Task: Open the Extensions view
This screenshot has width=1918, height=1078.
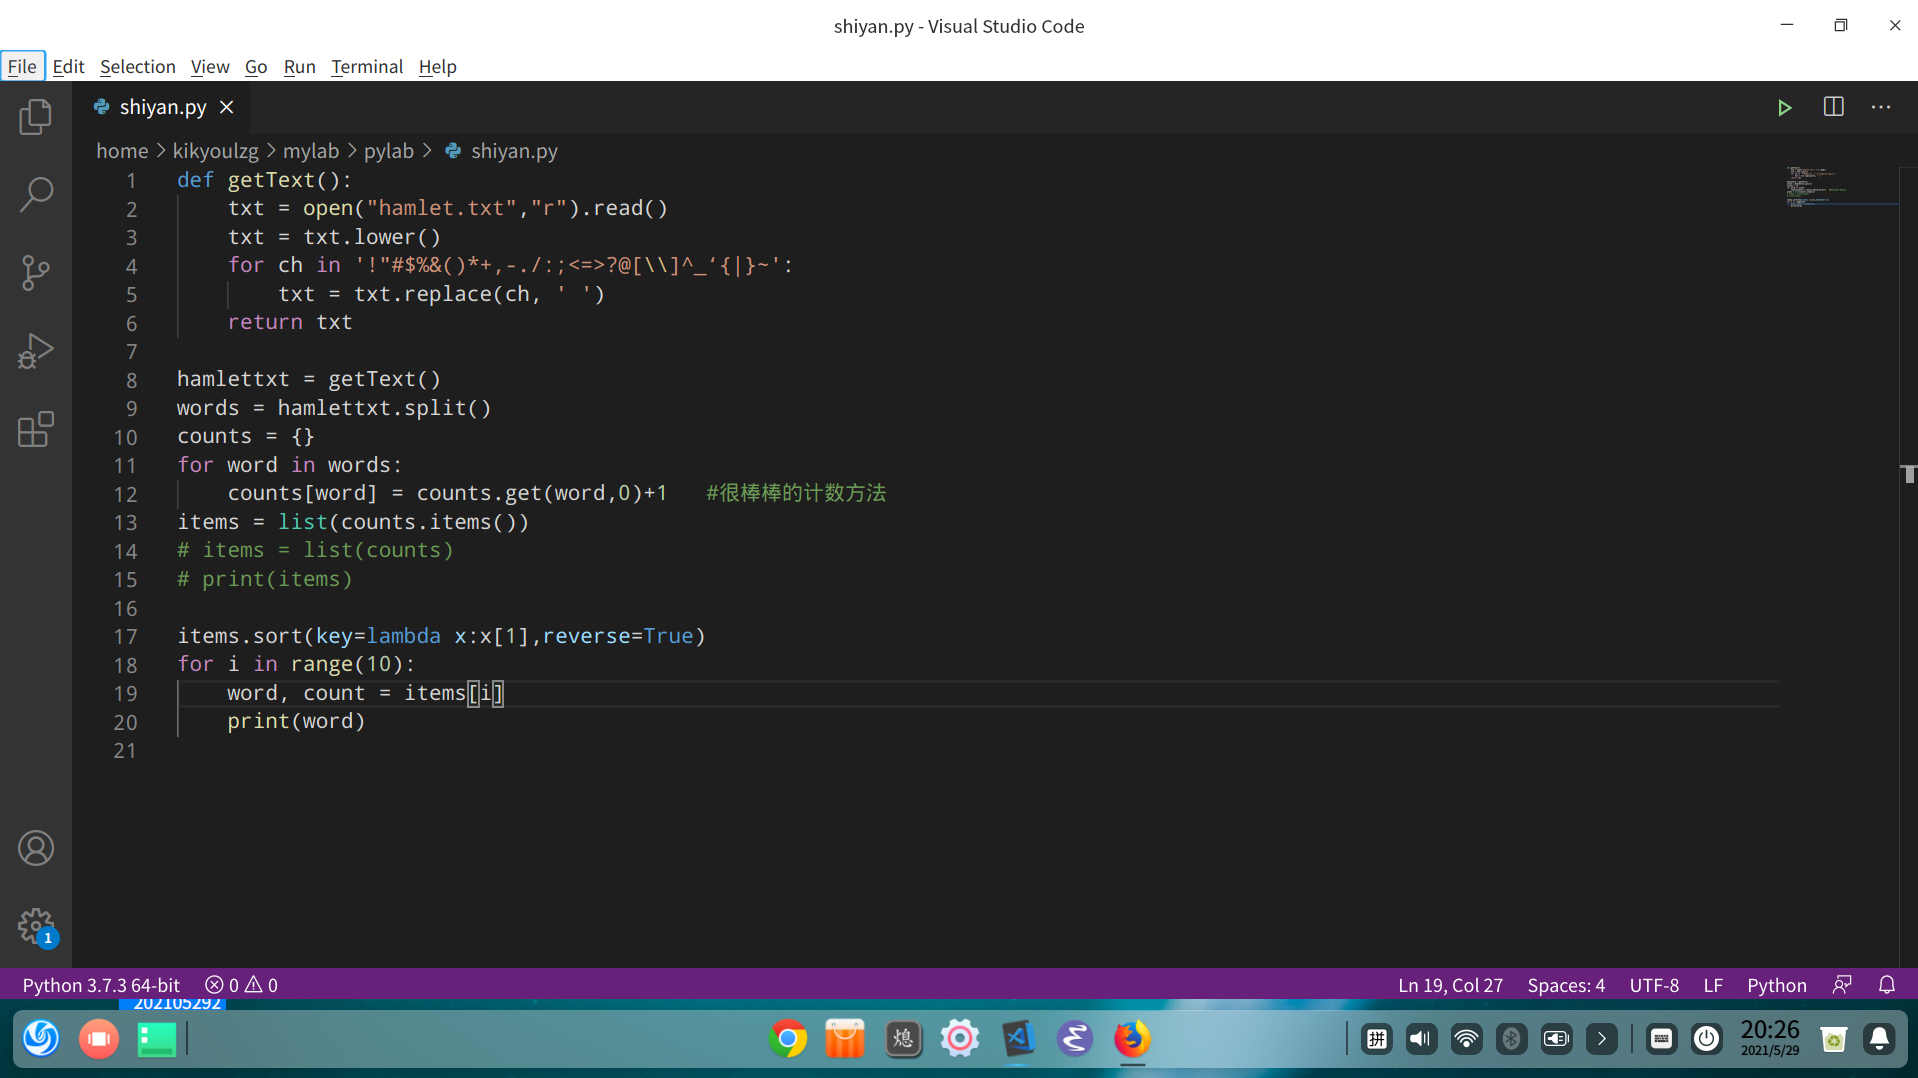Action: coord(36,429)
